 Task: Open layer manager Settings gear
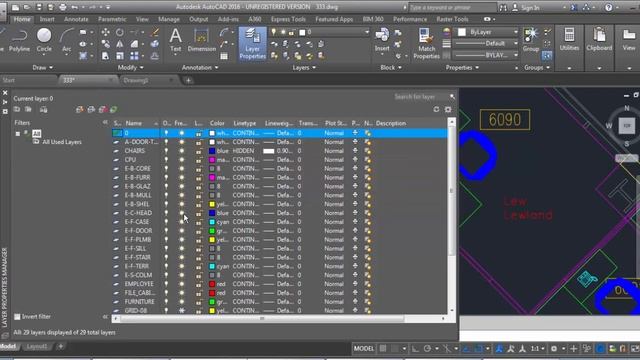click(x=448, y=109)
